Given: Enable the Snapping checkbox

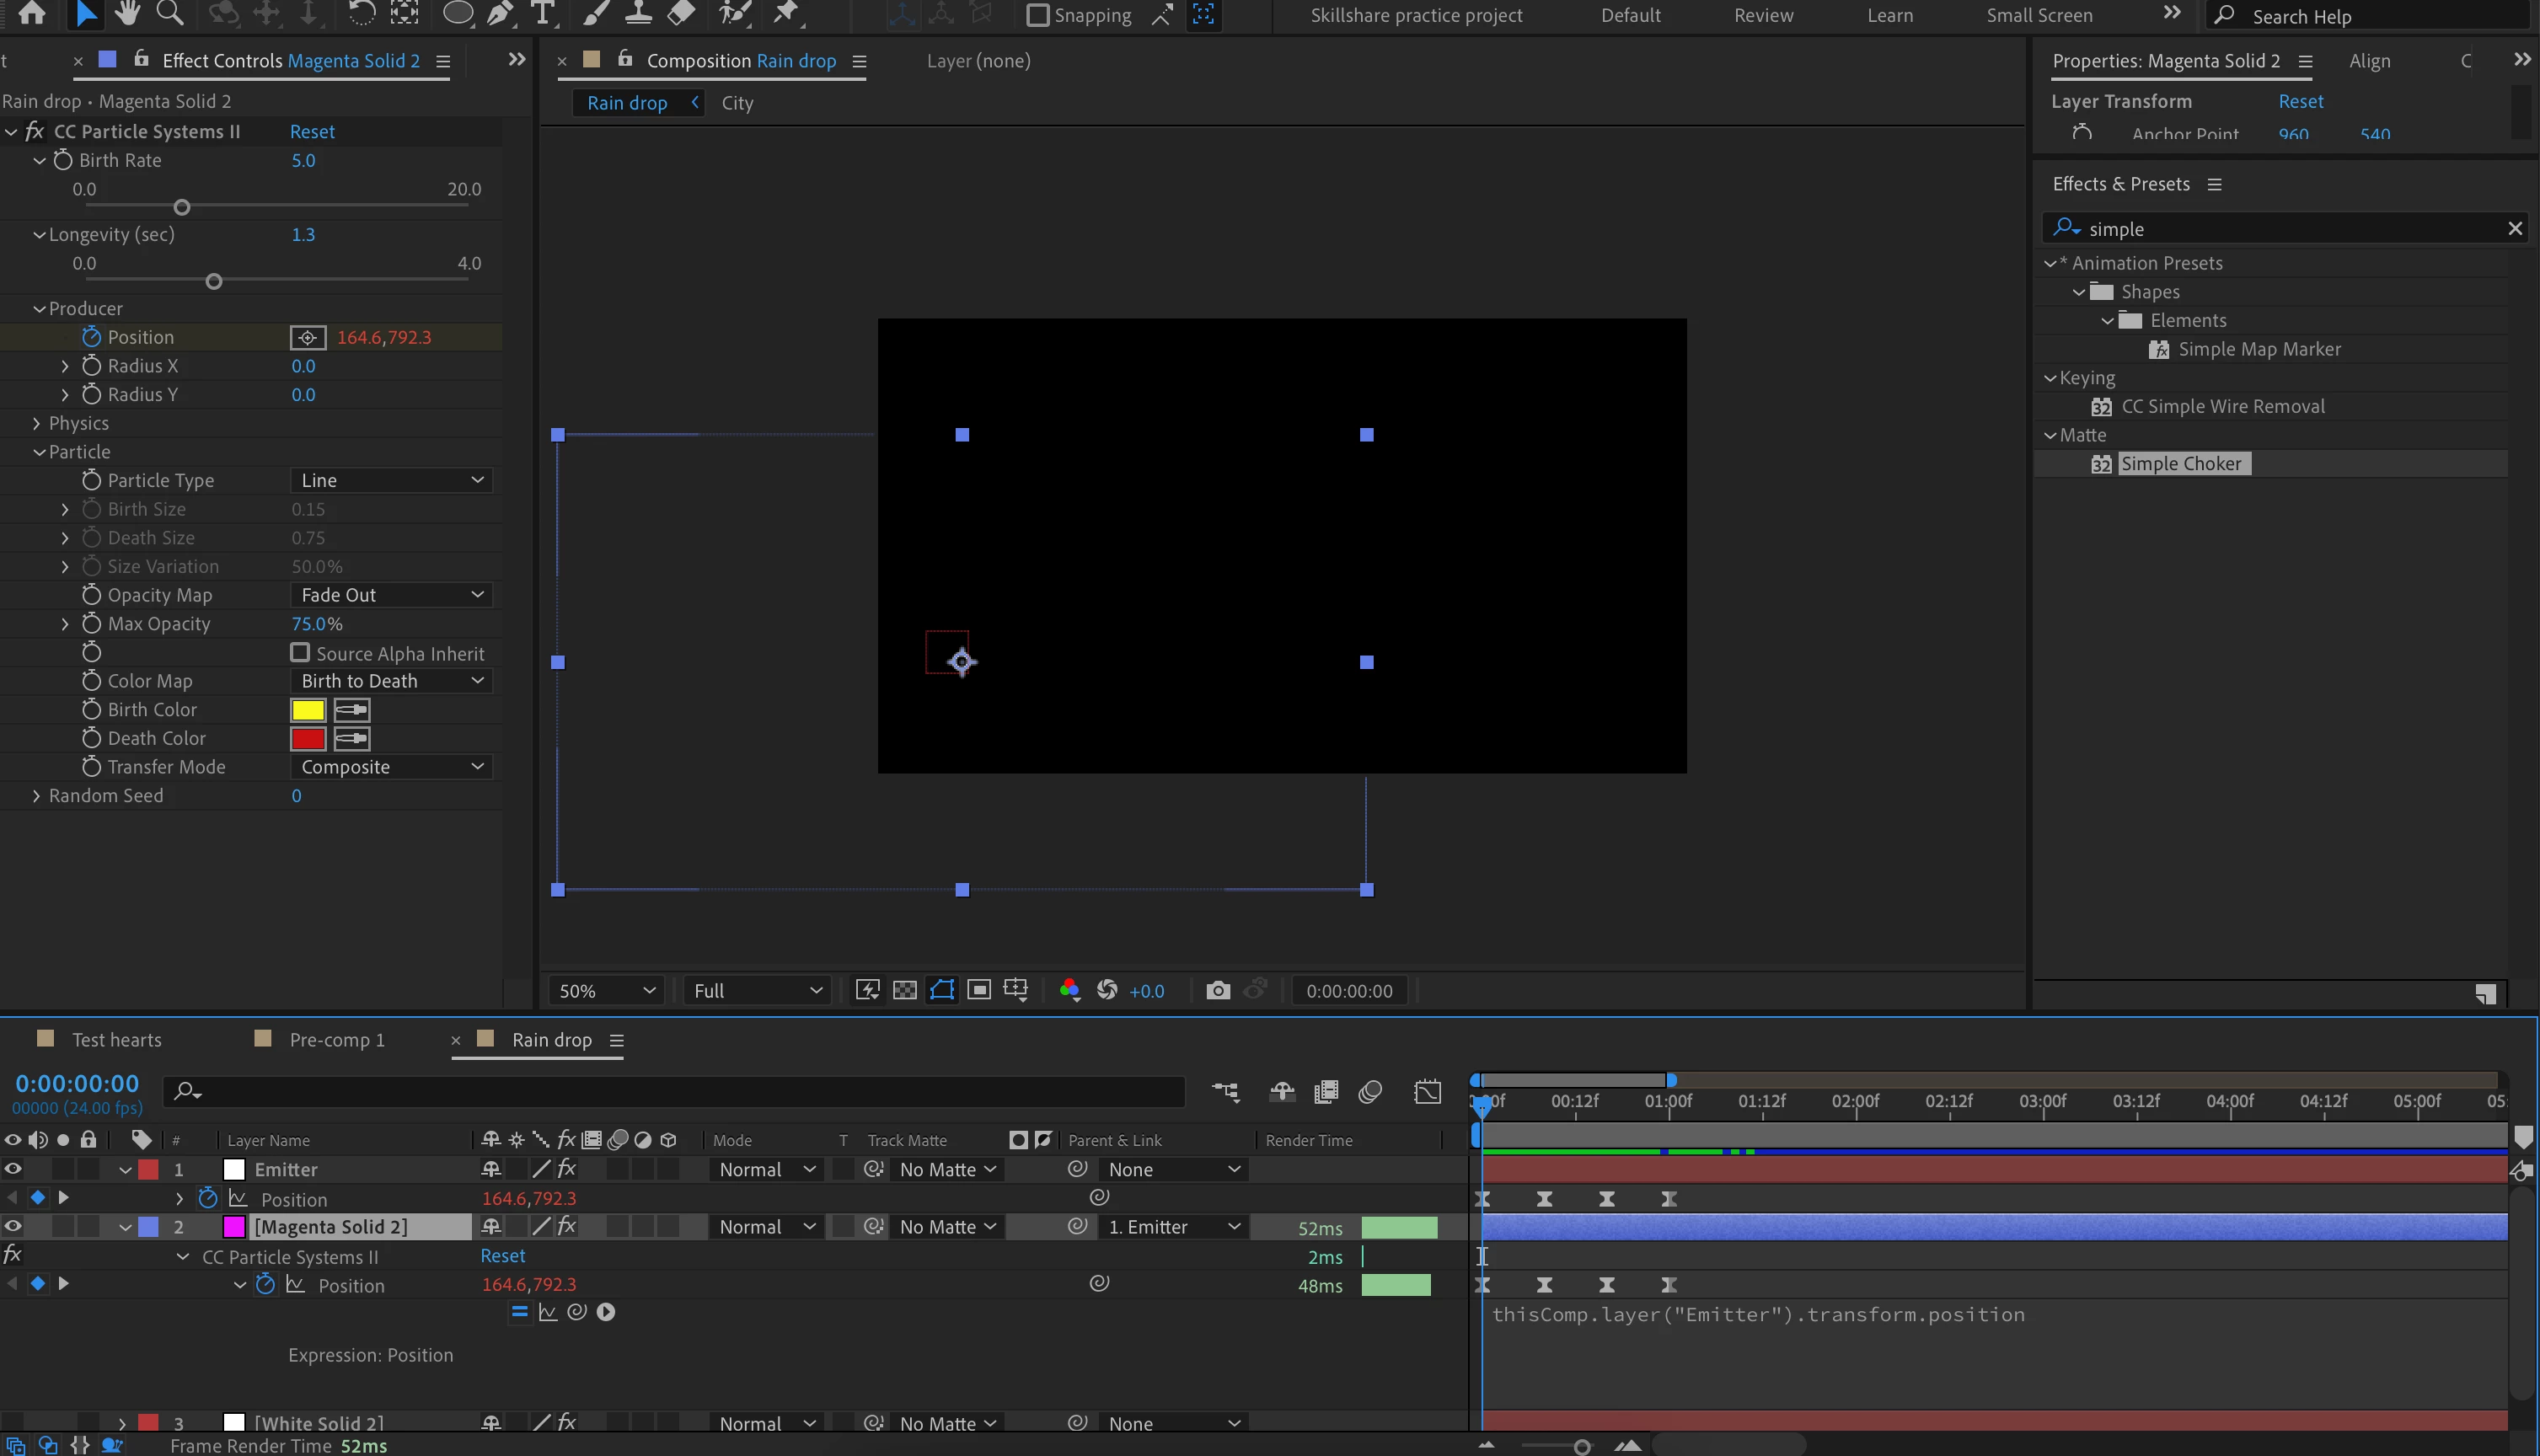Looking at the screenshot, I should pyautogui.click(x=1037, y=15).
